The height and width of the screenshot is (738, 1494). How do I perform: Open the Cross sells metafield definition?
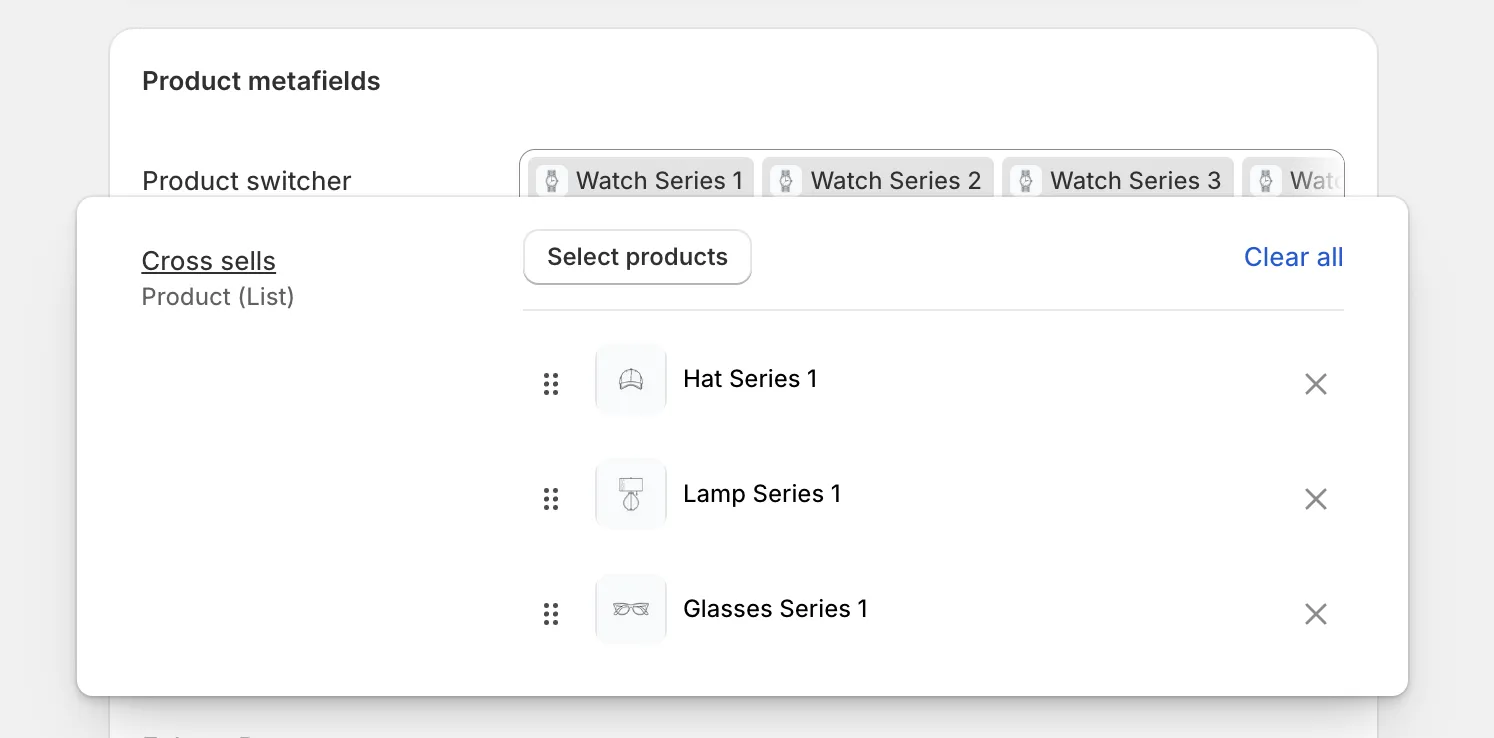coord(209,261)
